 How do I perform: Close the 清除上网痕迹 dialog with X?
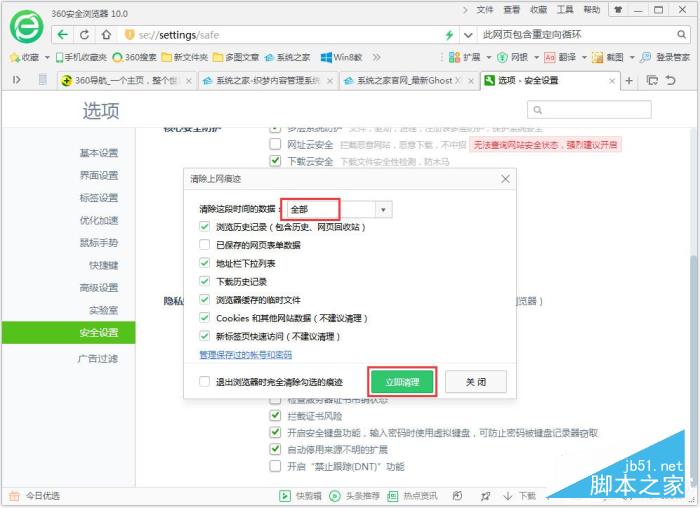(505, 179)
